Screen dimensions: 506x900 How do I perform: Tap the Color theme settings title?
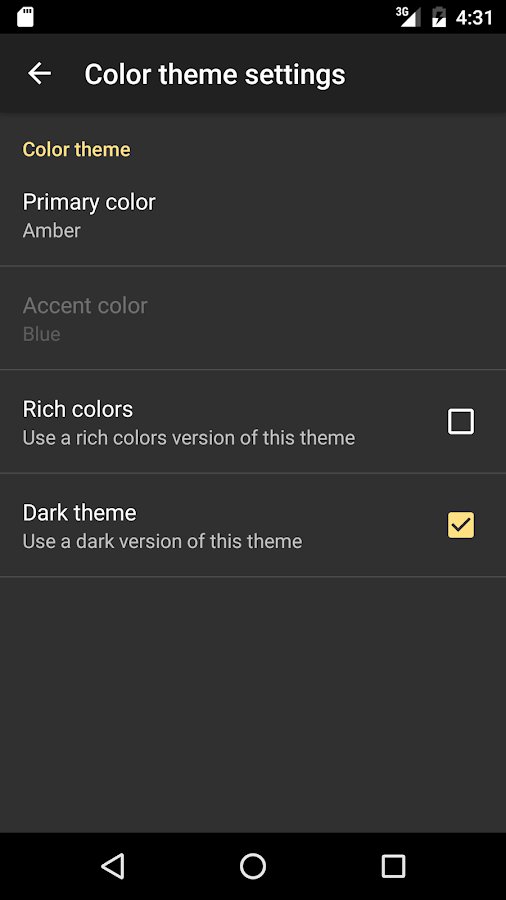point(215,75)
